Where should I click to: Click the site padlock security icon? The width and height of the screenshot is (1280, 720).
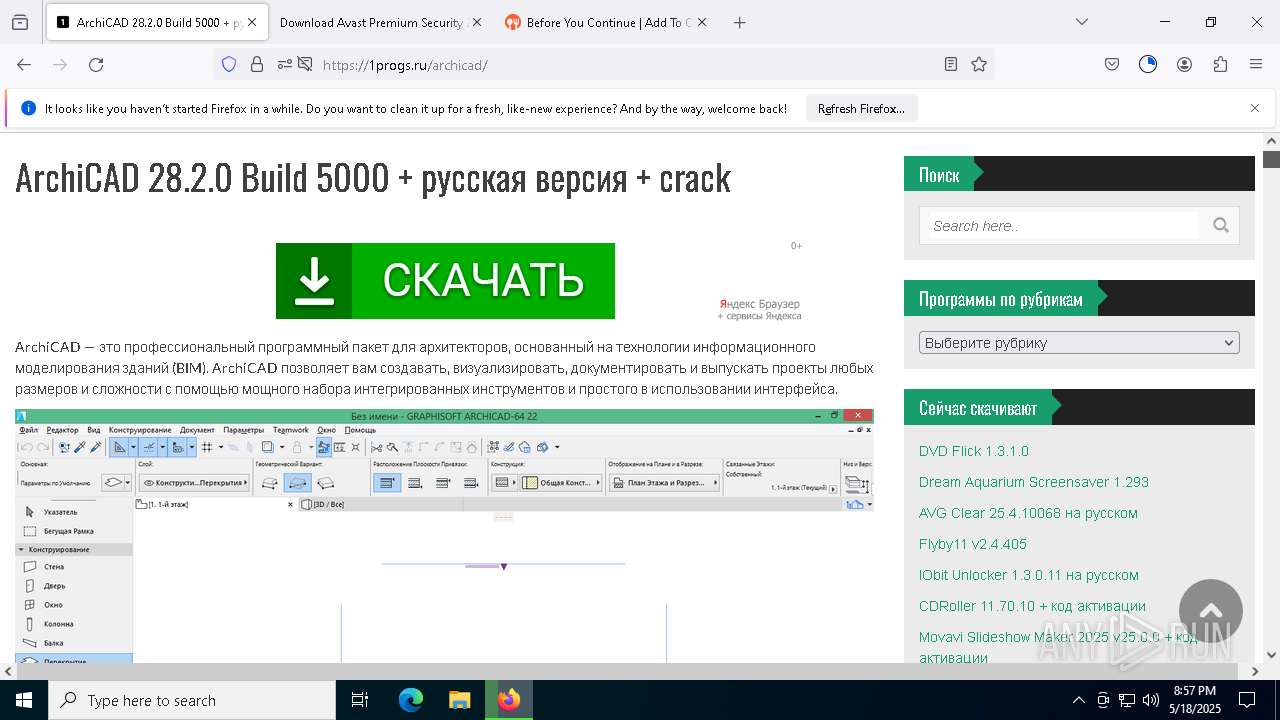[257, 64]
